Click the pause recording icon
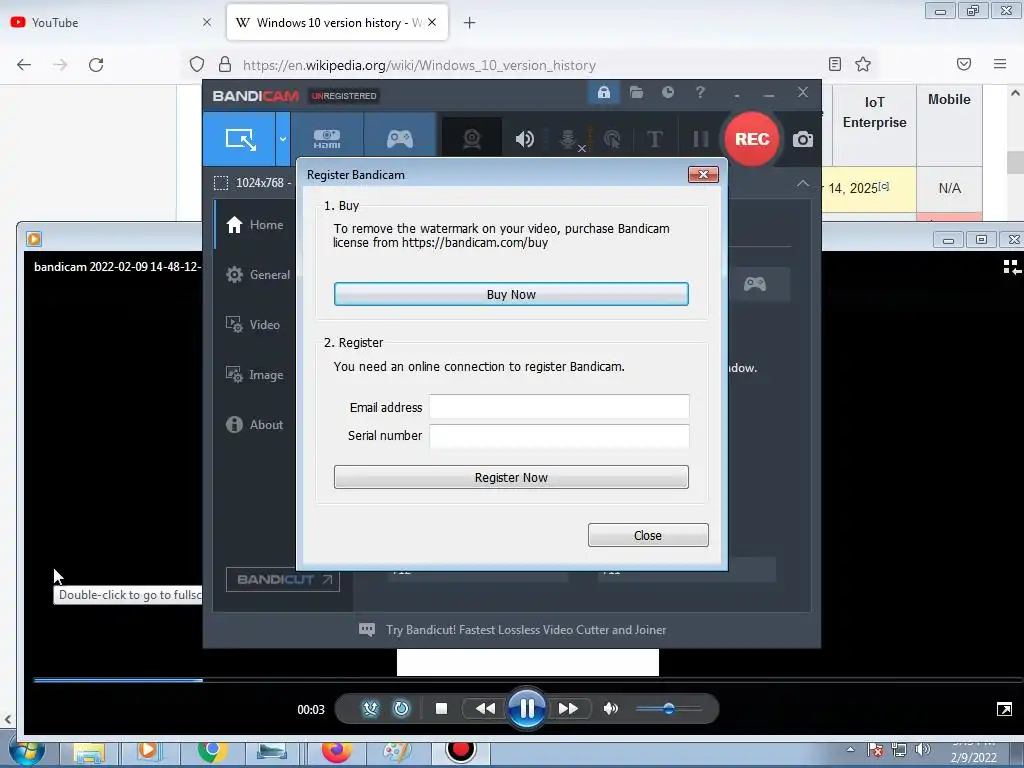1024x768 pixels. (701, 139)
